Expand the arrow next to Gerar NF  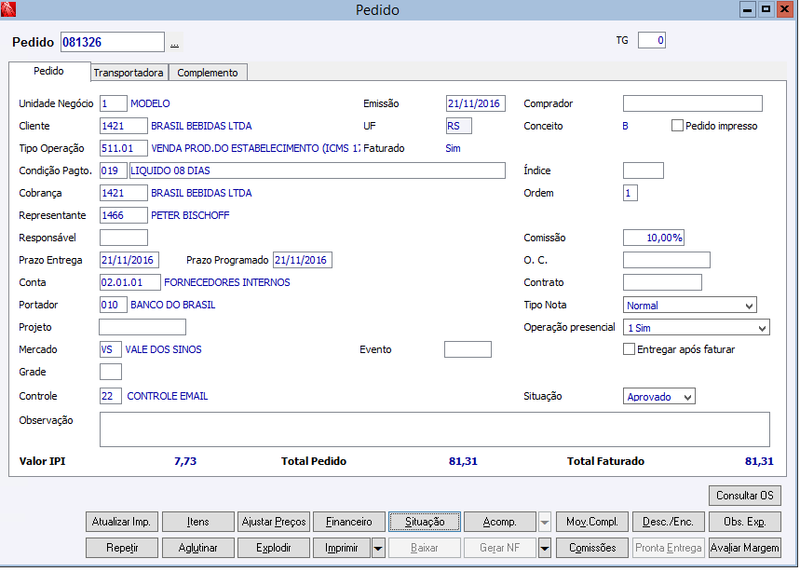click(544, 548)
